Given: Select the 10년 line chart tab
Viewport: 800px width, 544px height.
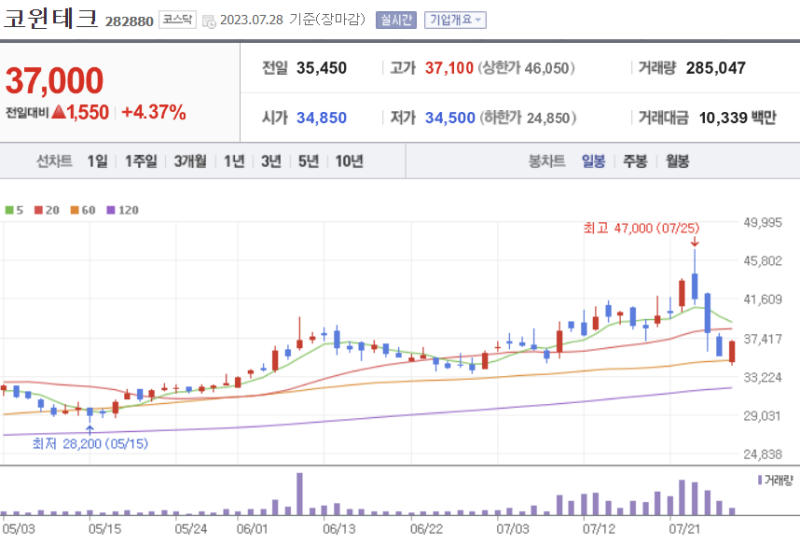Looking at the screenshot, I should click(349, 161).
